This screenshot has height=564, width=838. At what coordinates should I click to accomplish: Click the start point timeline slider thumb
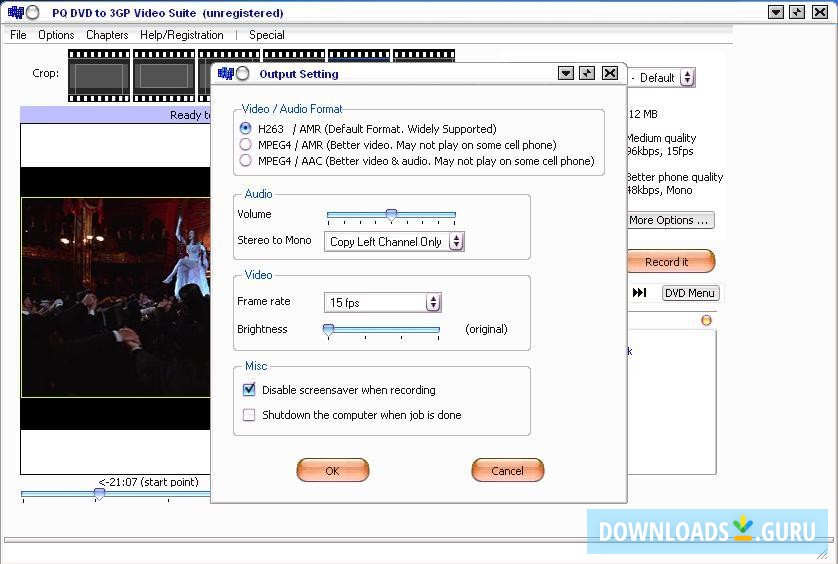(x=99, y=495)
